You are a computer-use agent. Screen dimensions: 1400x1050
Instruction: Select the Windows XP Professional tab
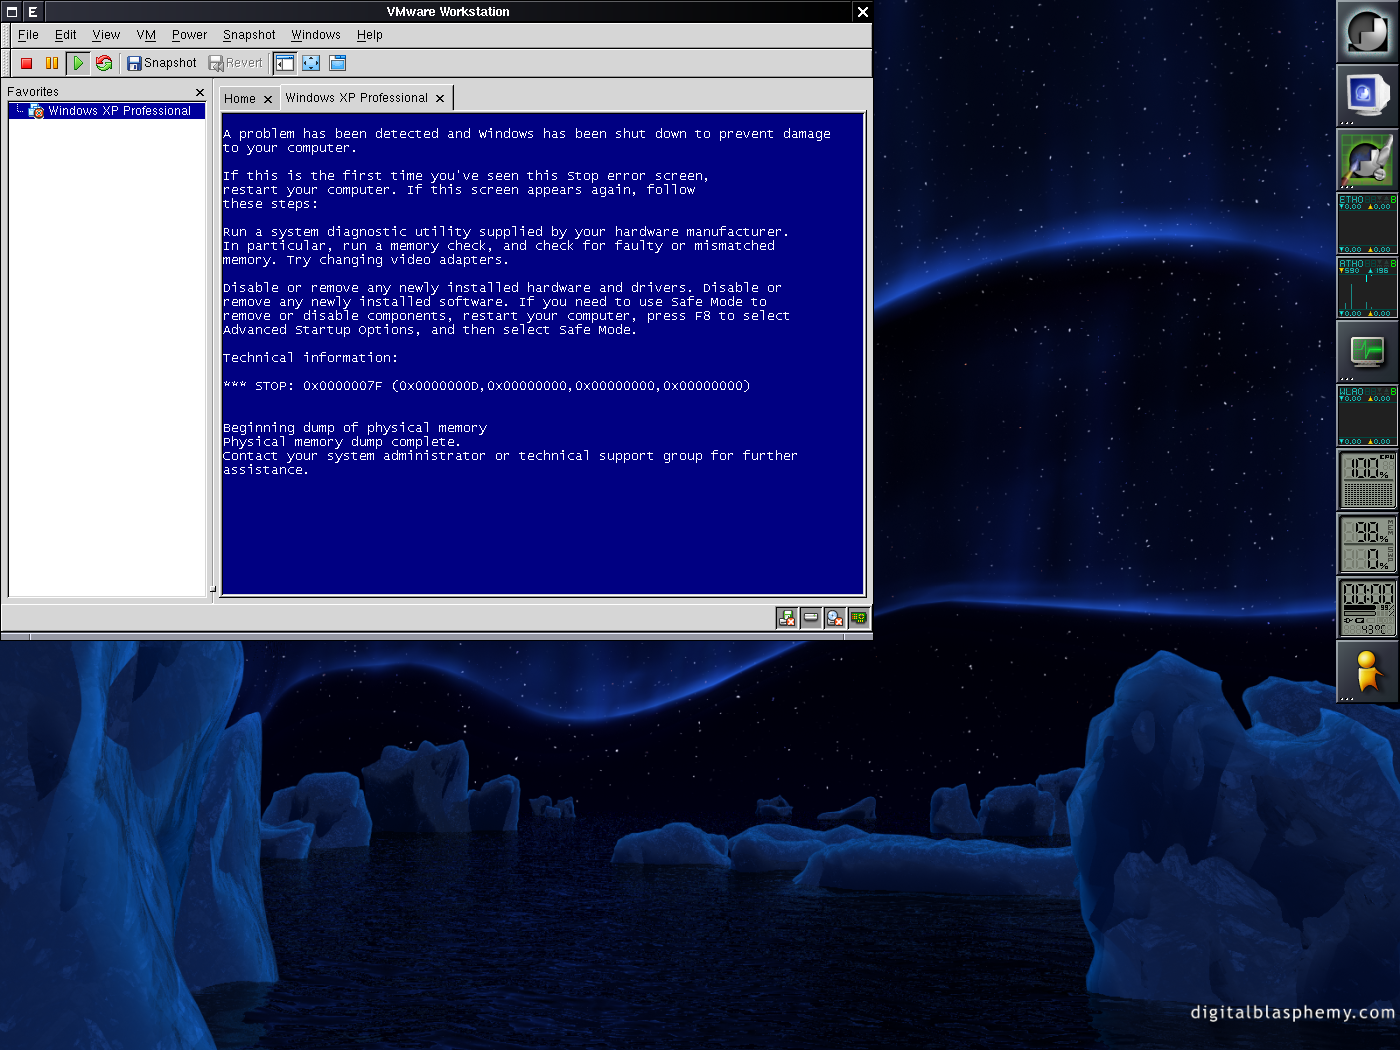click(x=356, y=98)
